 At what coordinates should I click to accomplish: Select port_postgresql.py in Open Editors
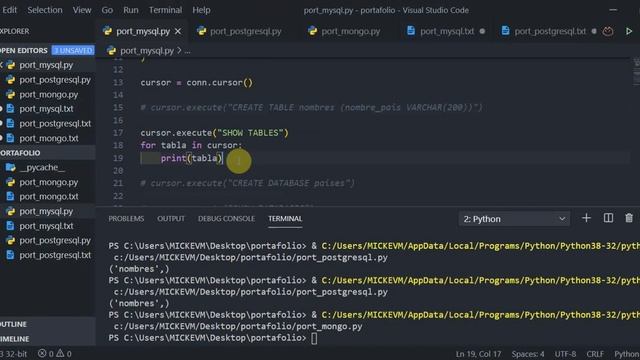point(48,80)
